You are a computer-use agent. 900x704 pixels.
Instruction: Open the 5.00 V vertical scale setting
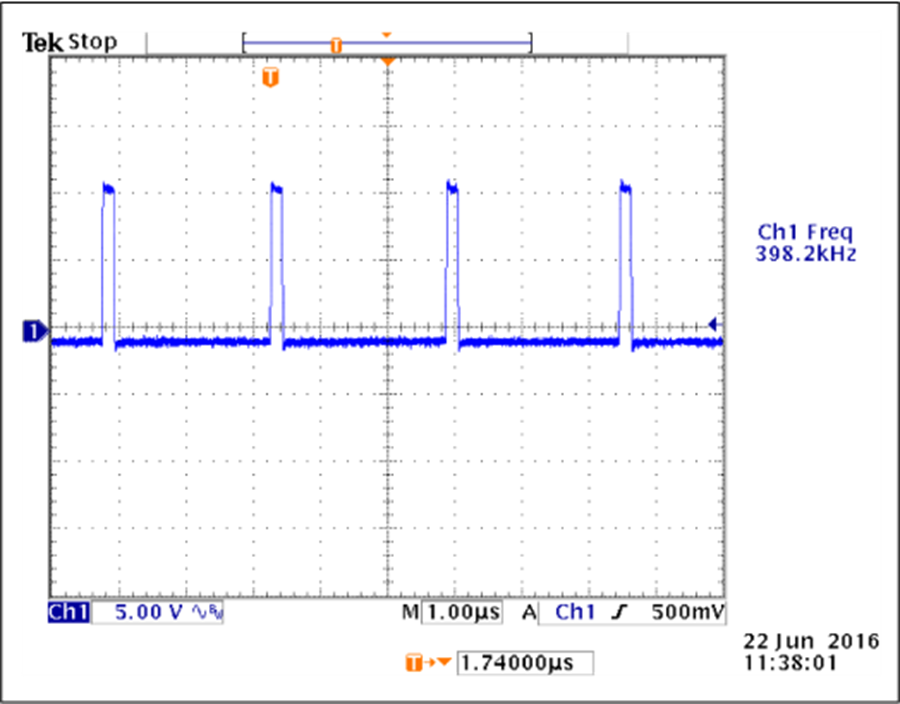pos(149,612)
